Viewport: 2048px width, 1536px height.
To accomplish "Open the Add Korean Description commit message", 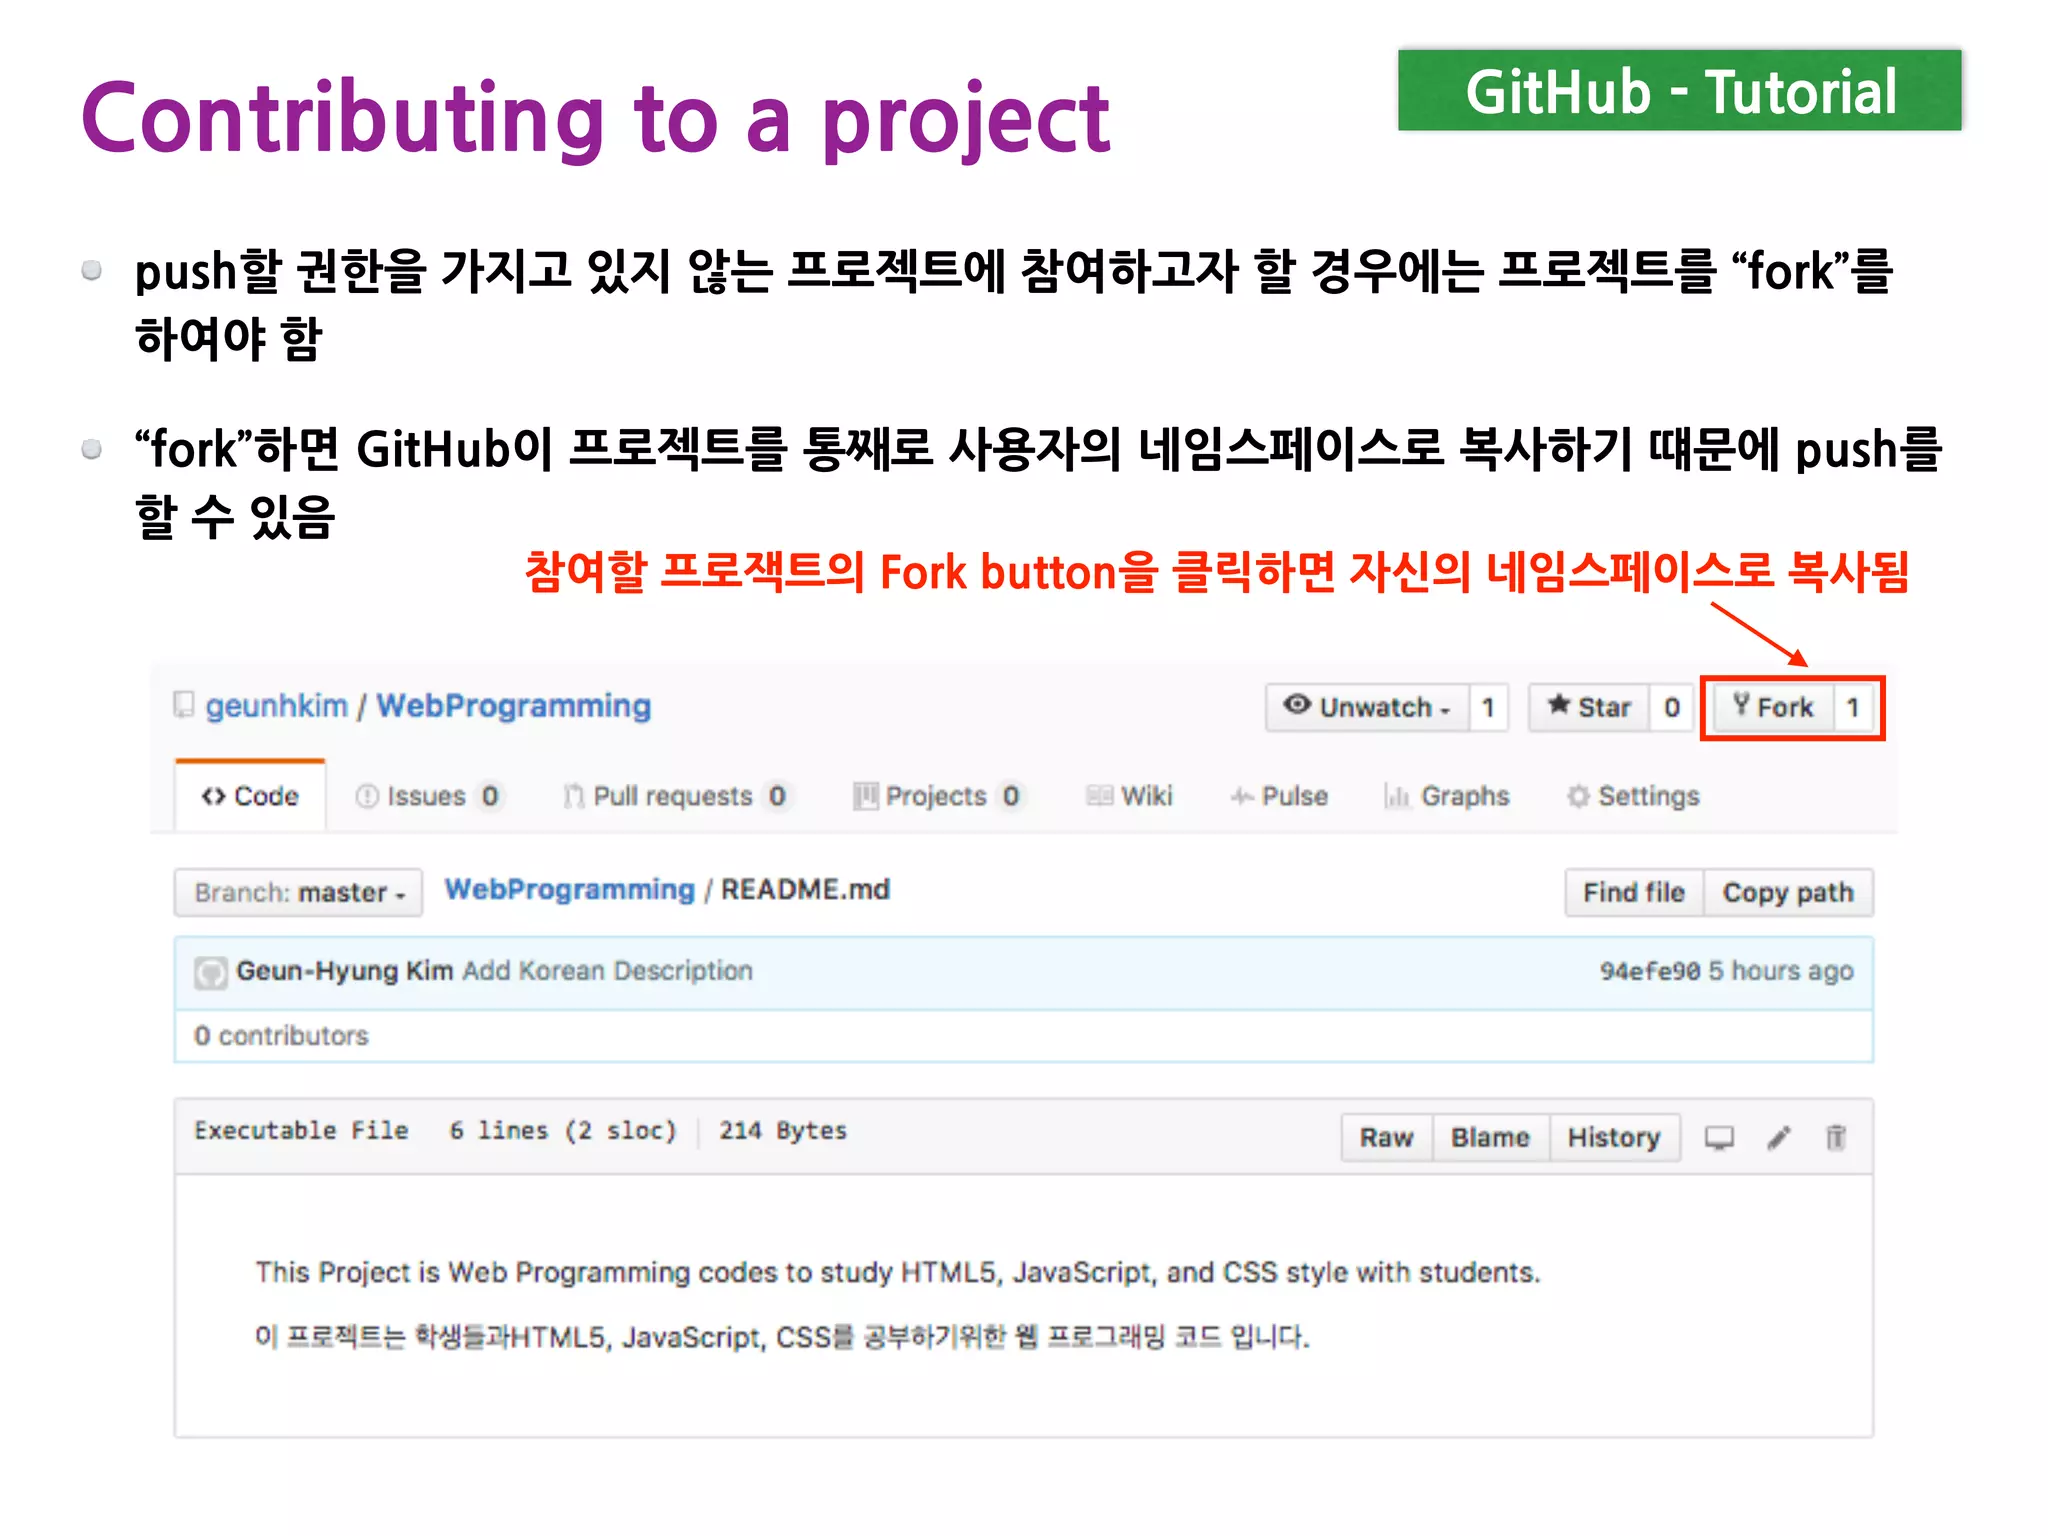I will [607, 971].
